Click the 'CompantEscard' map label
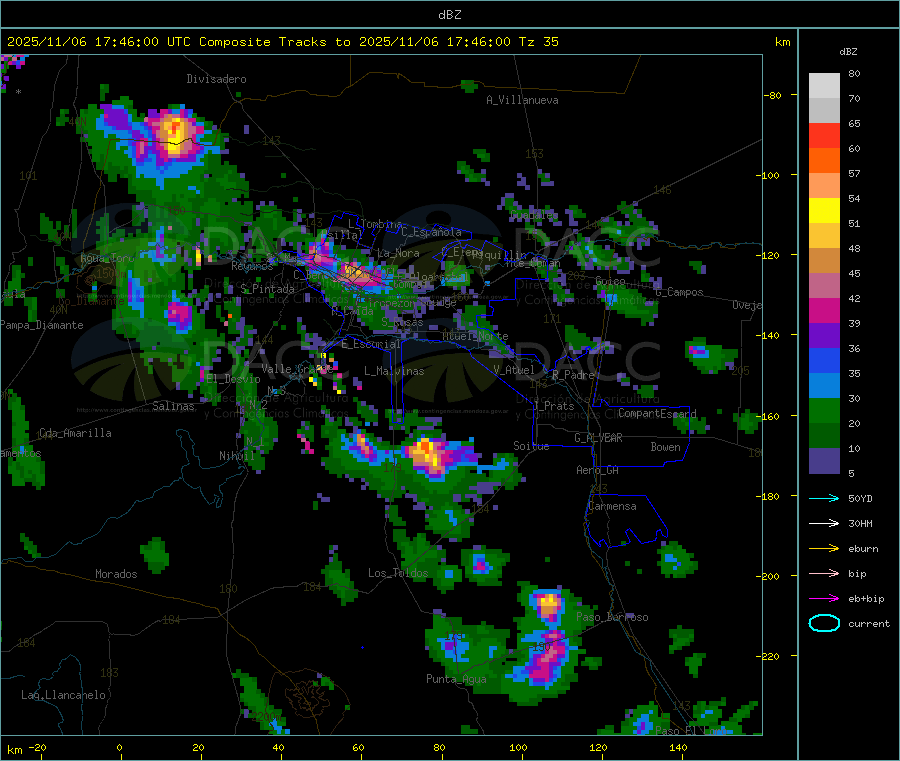The height and width of the screenshot is (761, 900). point(657,413)
